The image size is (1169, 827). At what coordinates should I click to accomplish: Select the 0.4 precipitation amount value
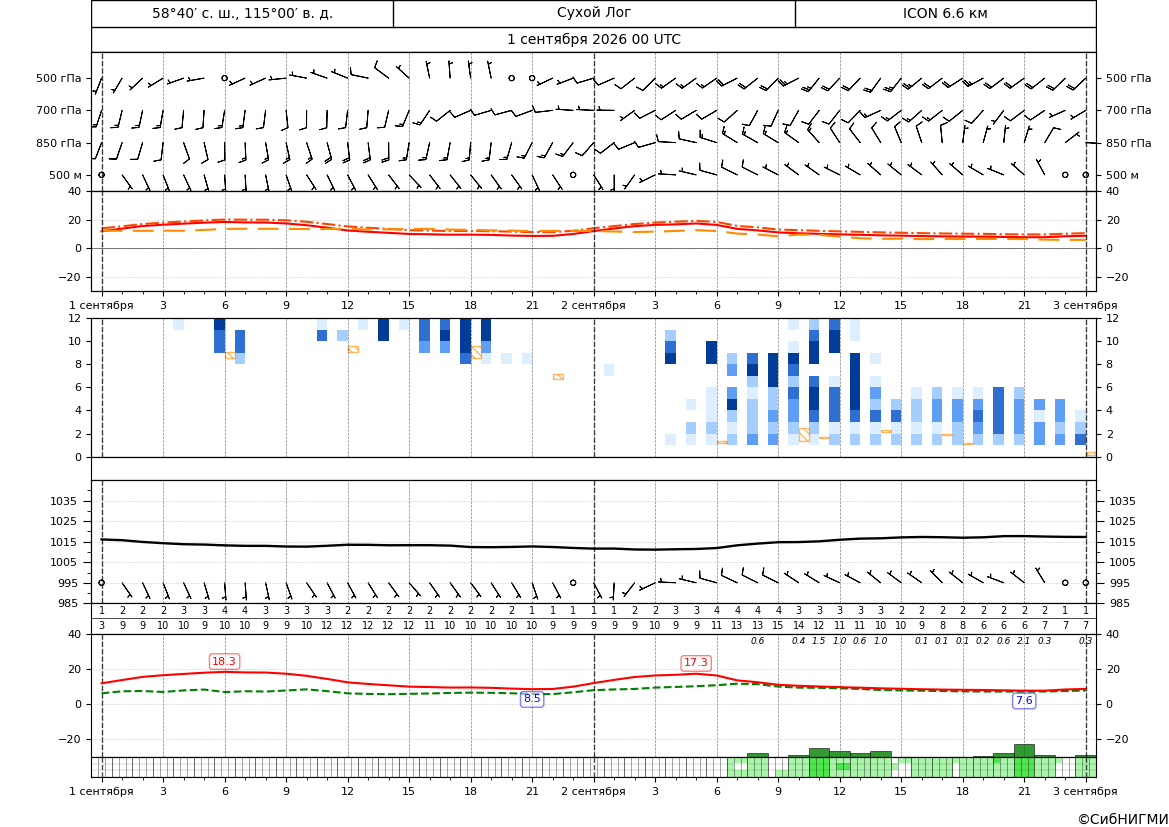798,641
